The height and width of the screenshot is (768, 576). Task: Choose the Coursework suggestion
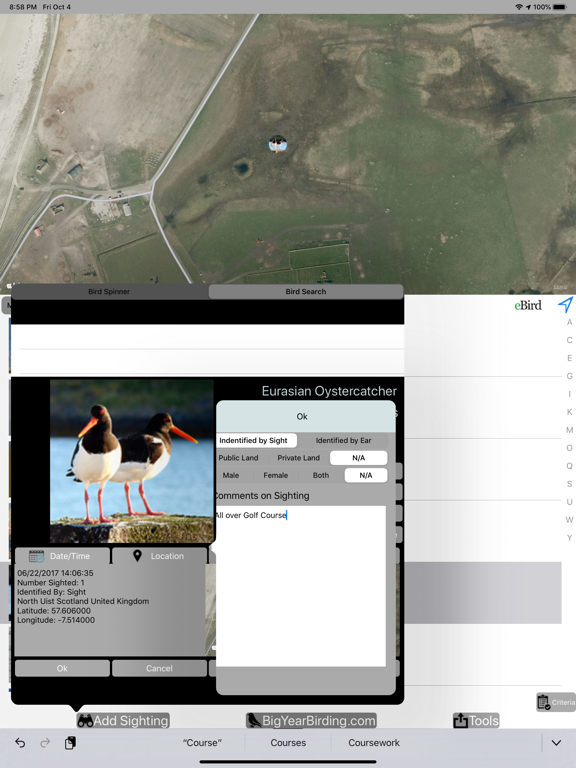click(x=374, y=743)
